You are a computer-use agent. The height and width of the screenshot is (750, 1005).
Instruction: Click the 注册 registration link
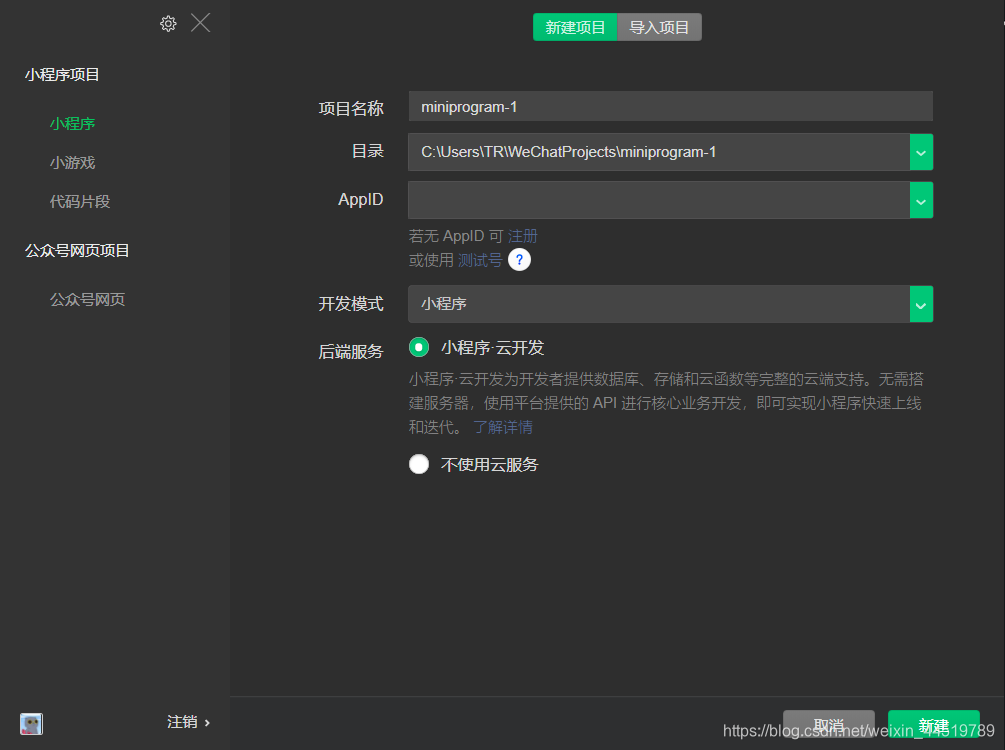(522, 235)
